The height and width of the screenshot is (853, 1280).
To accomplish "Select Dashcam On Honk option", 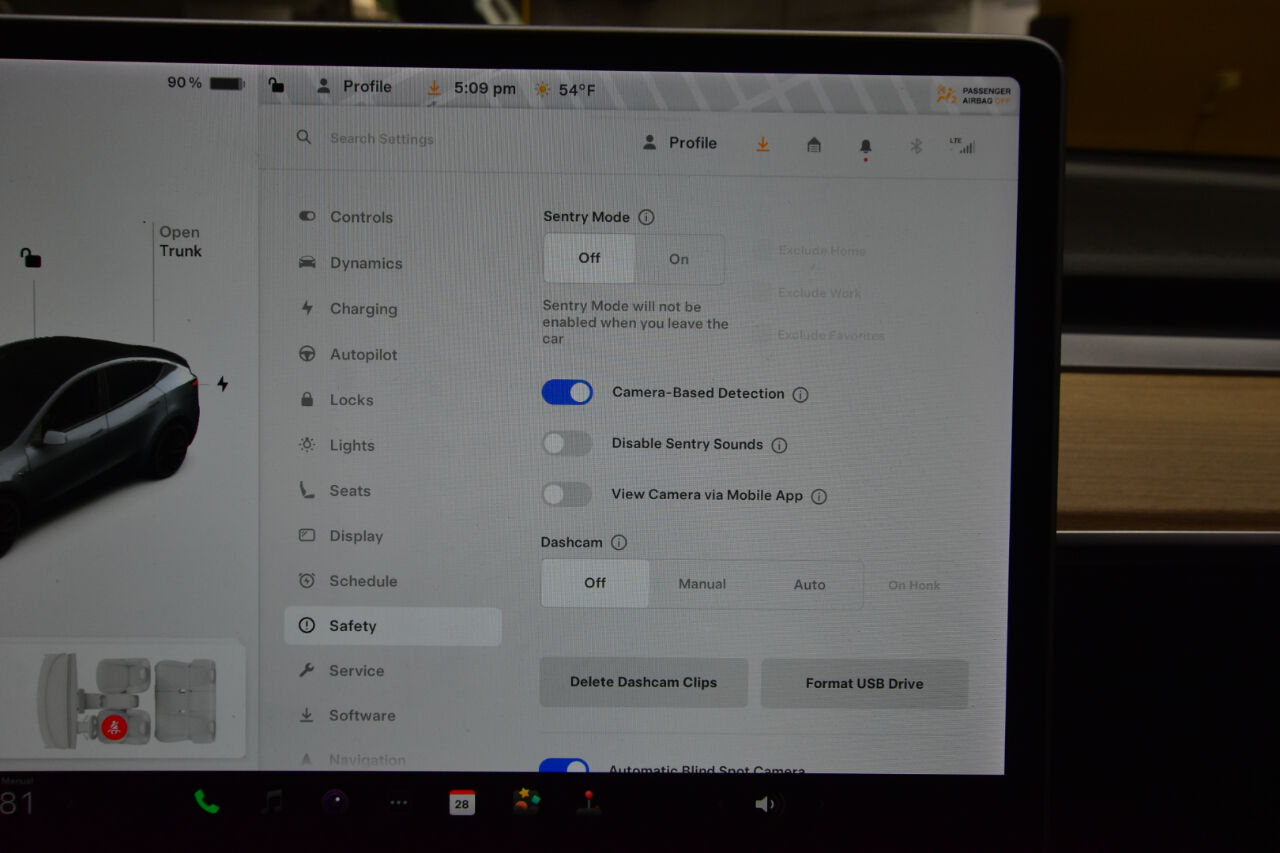I will tap(914, 586).
